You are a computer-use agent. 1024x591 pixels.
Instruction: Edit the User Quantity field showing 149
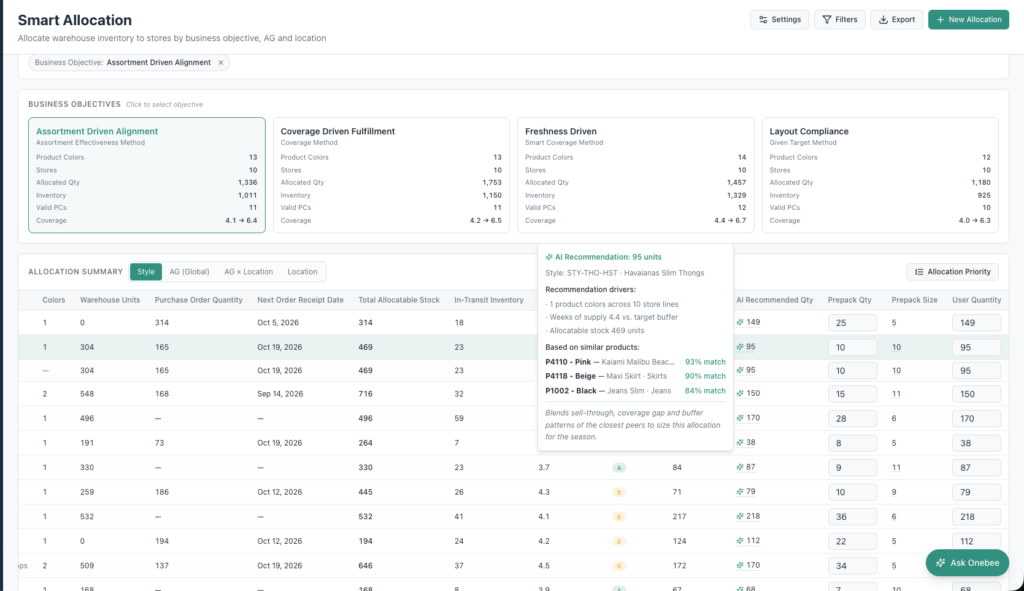[x=976, y=323]
